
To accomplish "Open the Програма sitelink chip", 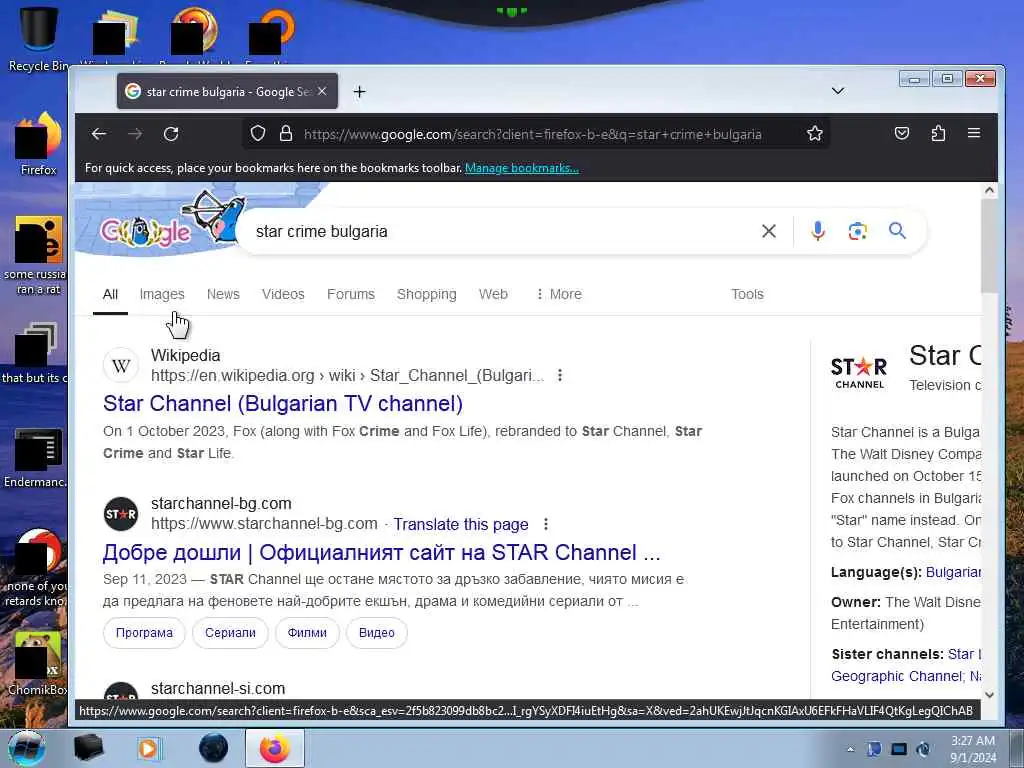I will coord(144,633).
